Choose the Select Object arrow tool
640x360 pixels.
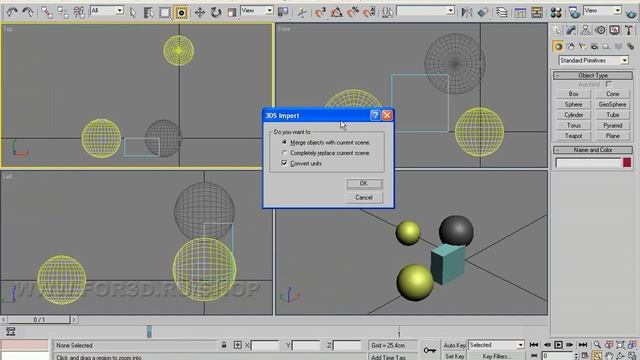[x=133, y=12]
